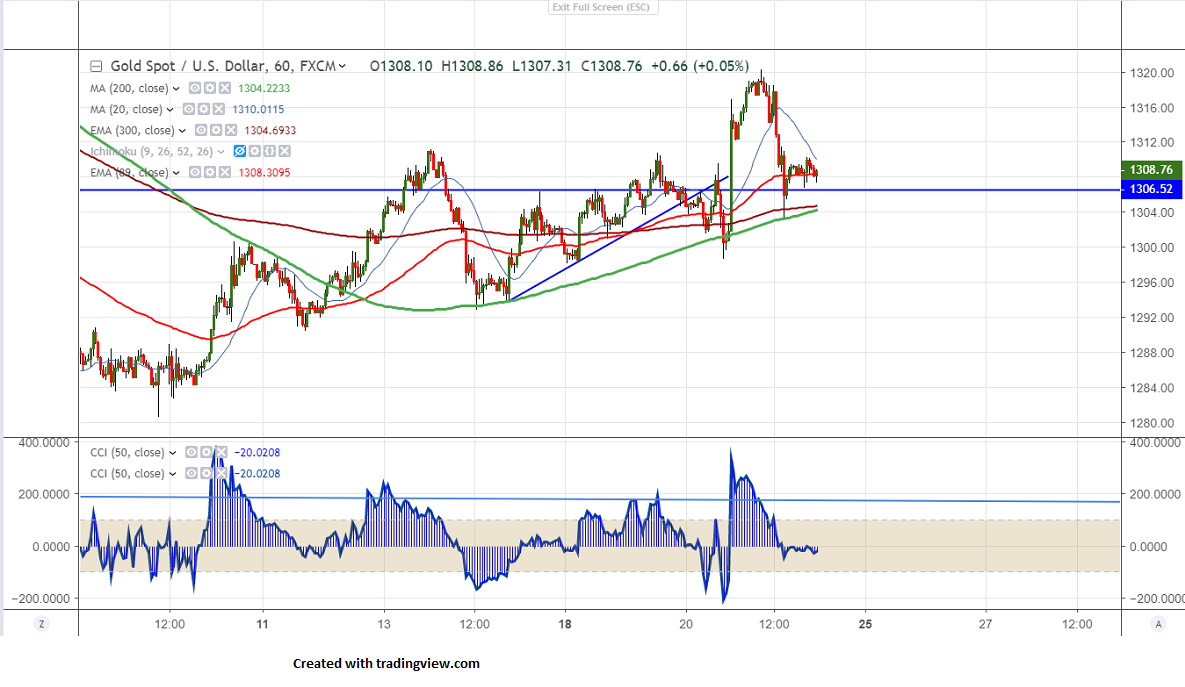Screen dimensions: 1185x687
Task: Click the low price L1307.31
Action: click(541, 66)
